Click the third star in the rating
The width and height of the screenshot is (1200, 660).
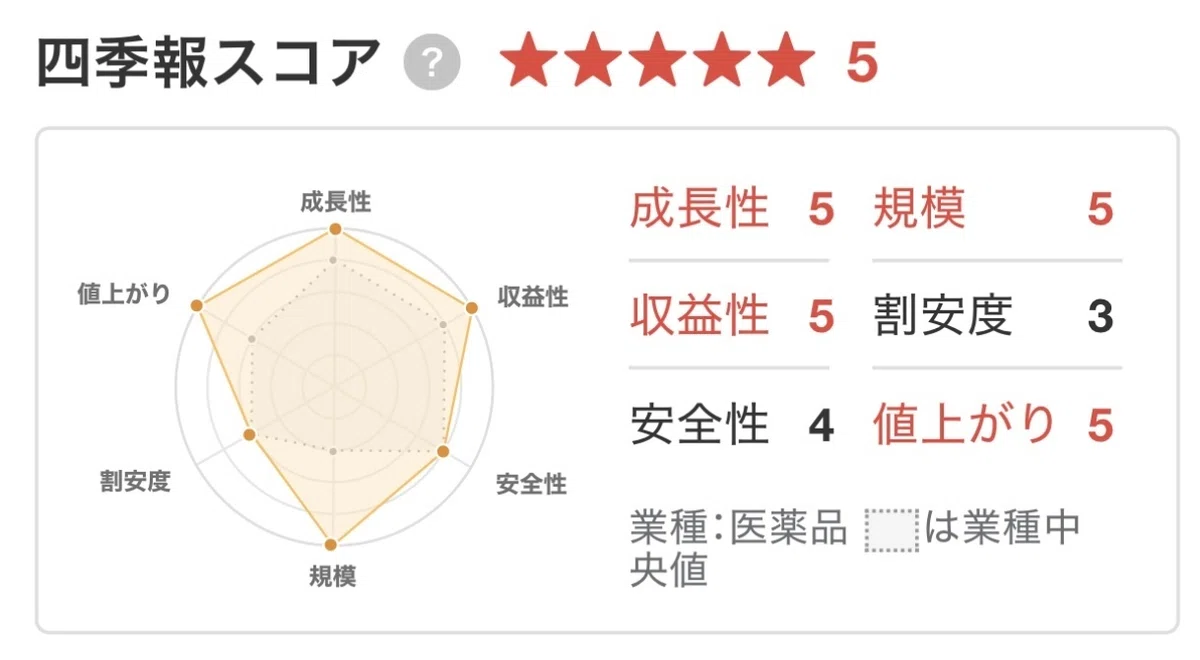tap(656, 63)
